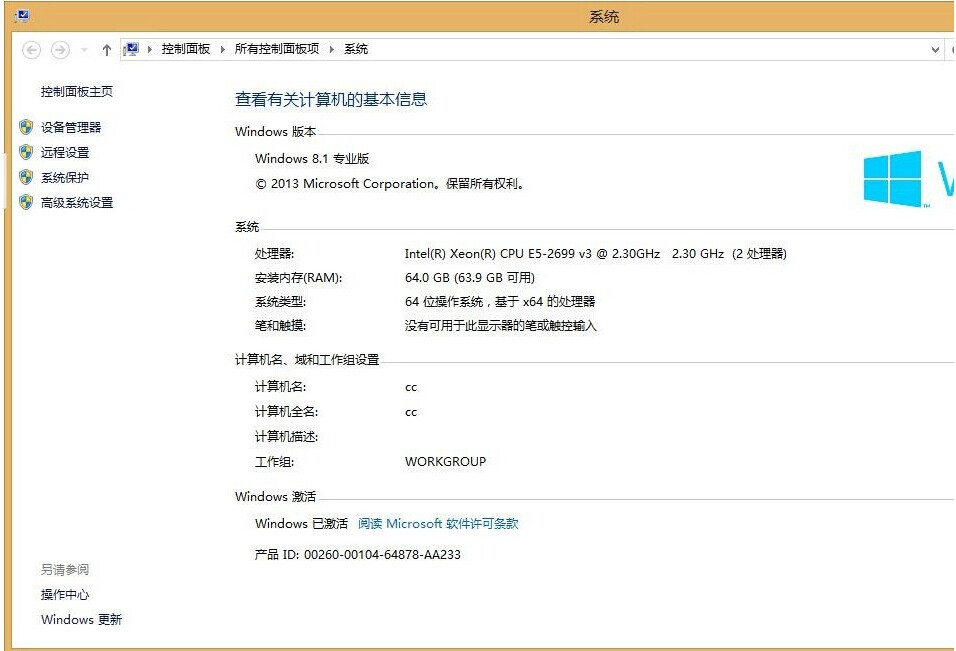Click system type value 64 位操作系统

444,302
